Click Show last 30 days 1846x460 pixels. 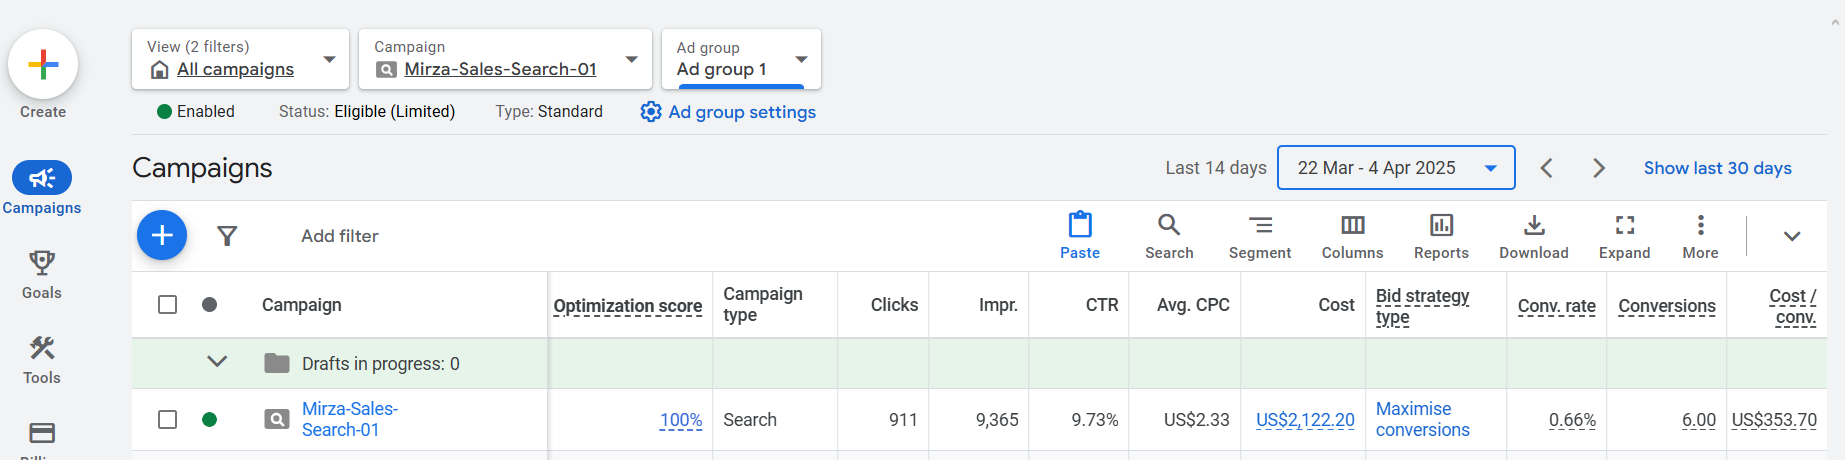(x=1717, y=168)
